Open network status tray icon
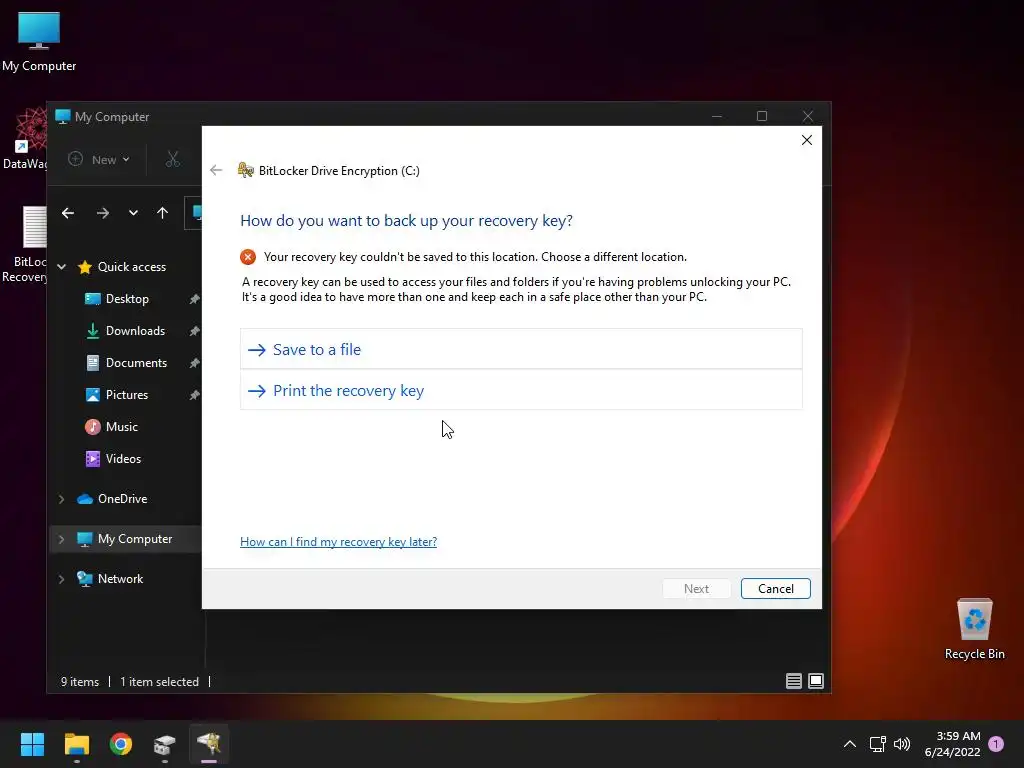Viewport: 1024px width, 768px height. pyautogui.click(x=877, y=744)
